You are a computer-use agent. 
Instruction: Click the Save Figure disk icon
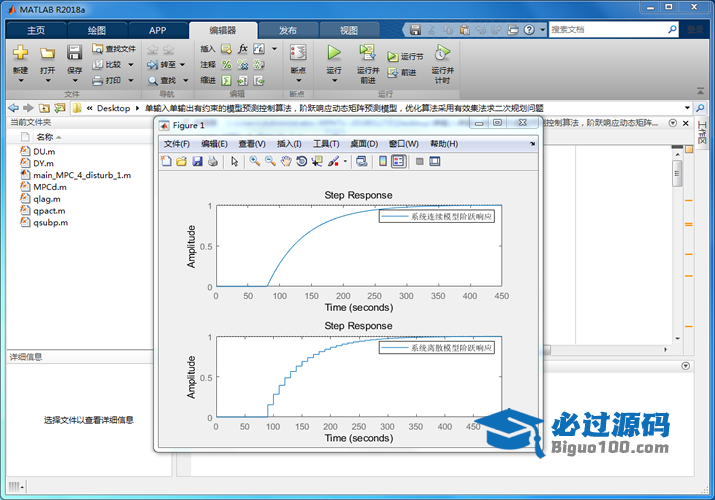[x=197, y=161]
